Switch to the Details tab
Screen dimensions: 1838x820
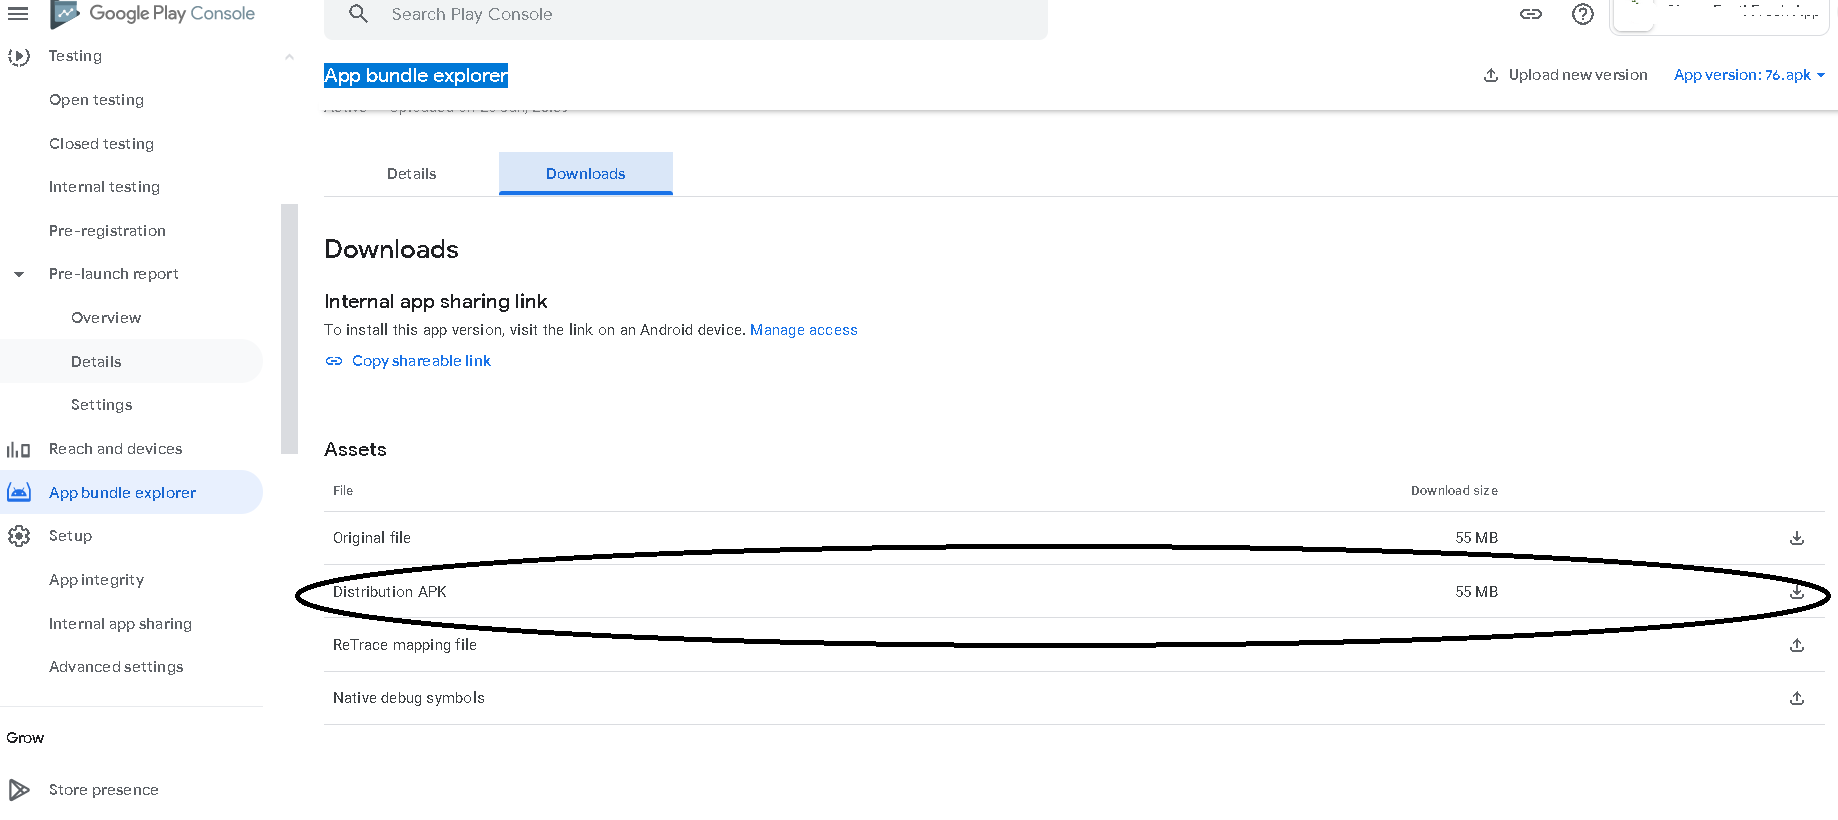pyautogui.click(x=411, y=174)
